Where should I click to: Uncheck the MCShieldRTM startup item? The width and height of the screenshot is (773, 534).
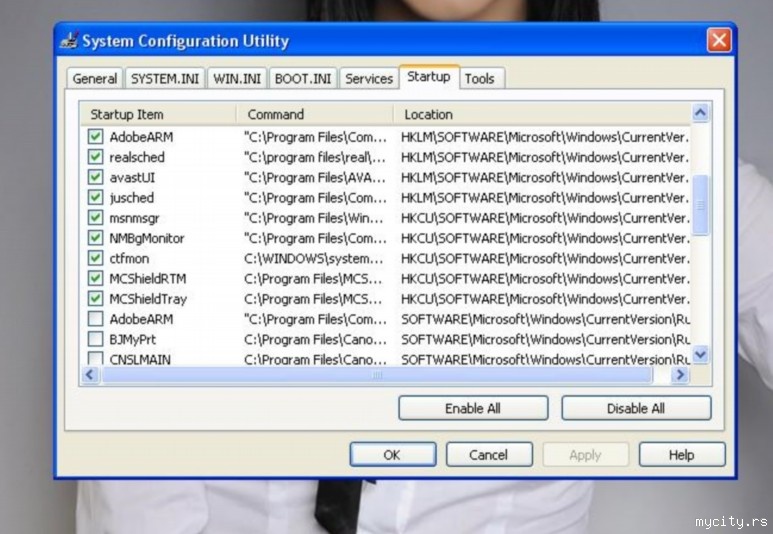95,278
